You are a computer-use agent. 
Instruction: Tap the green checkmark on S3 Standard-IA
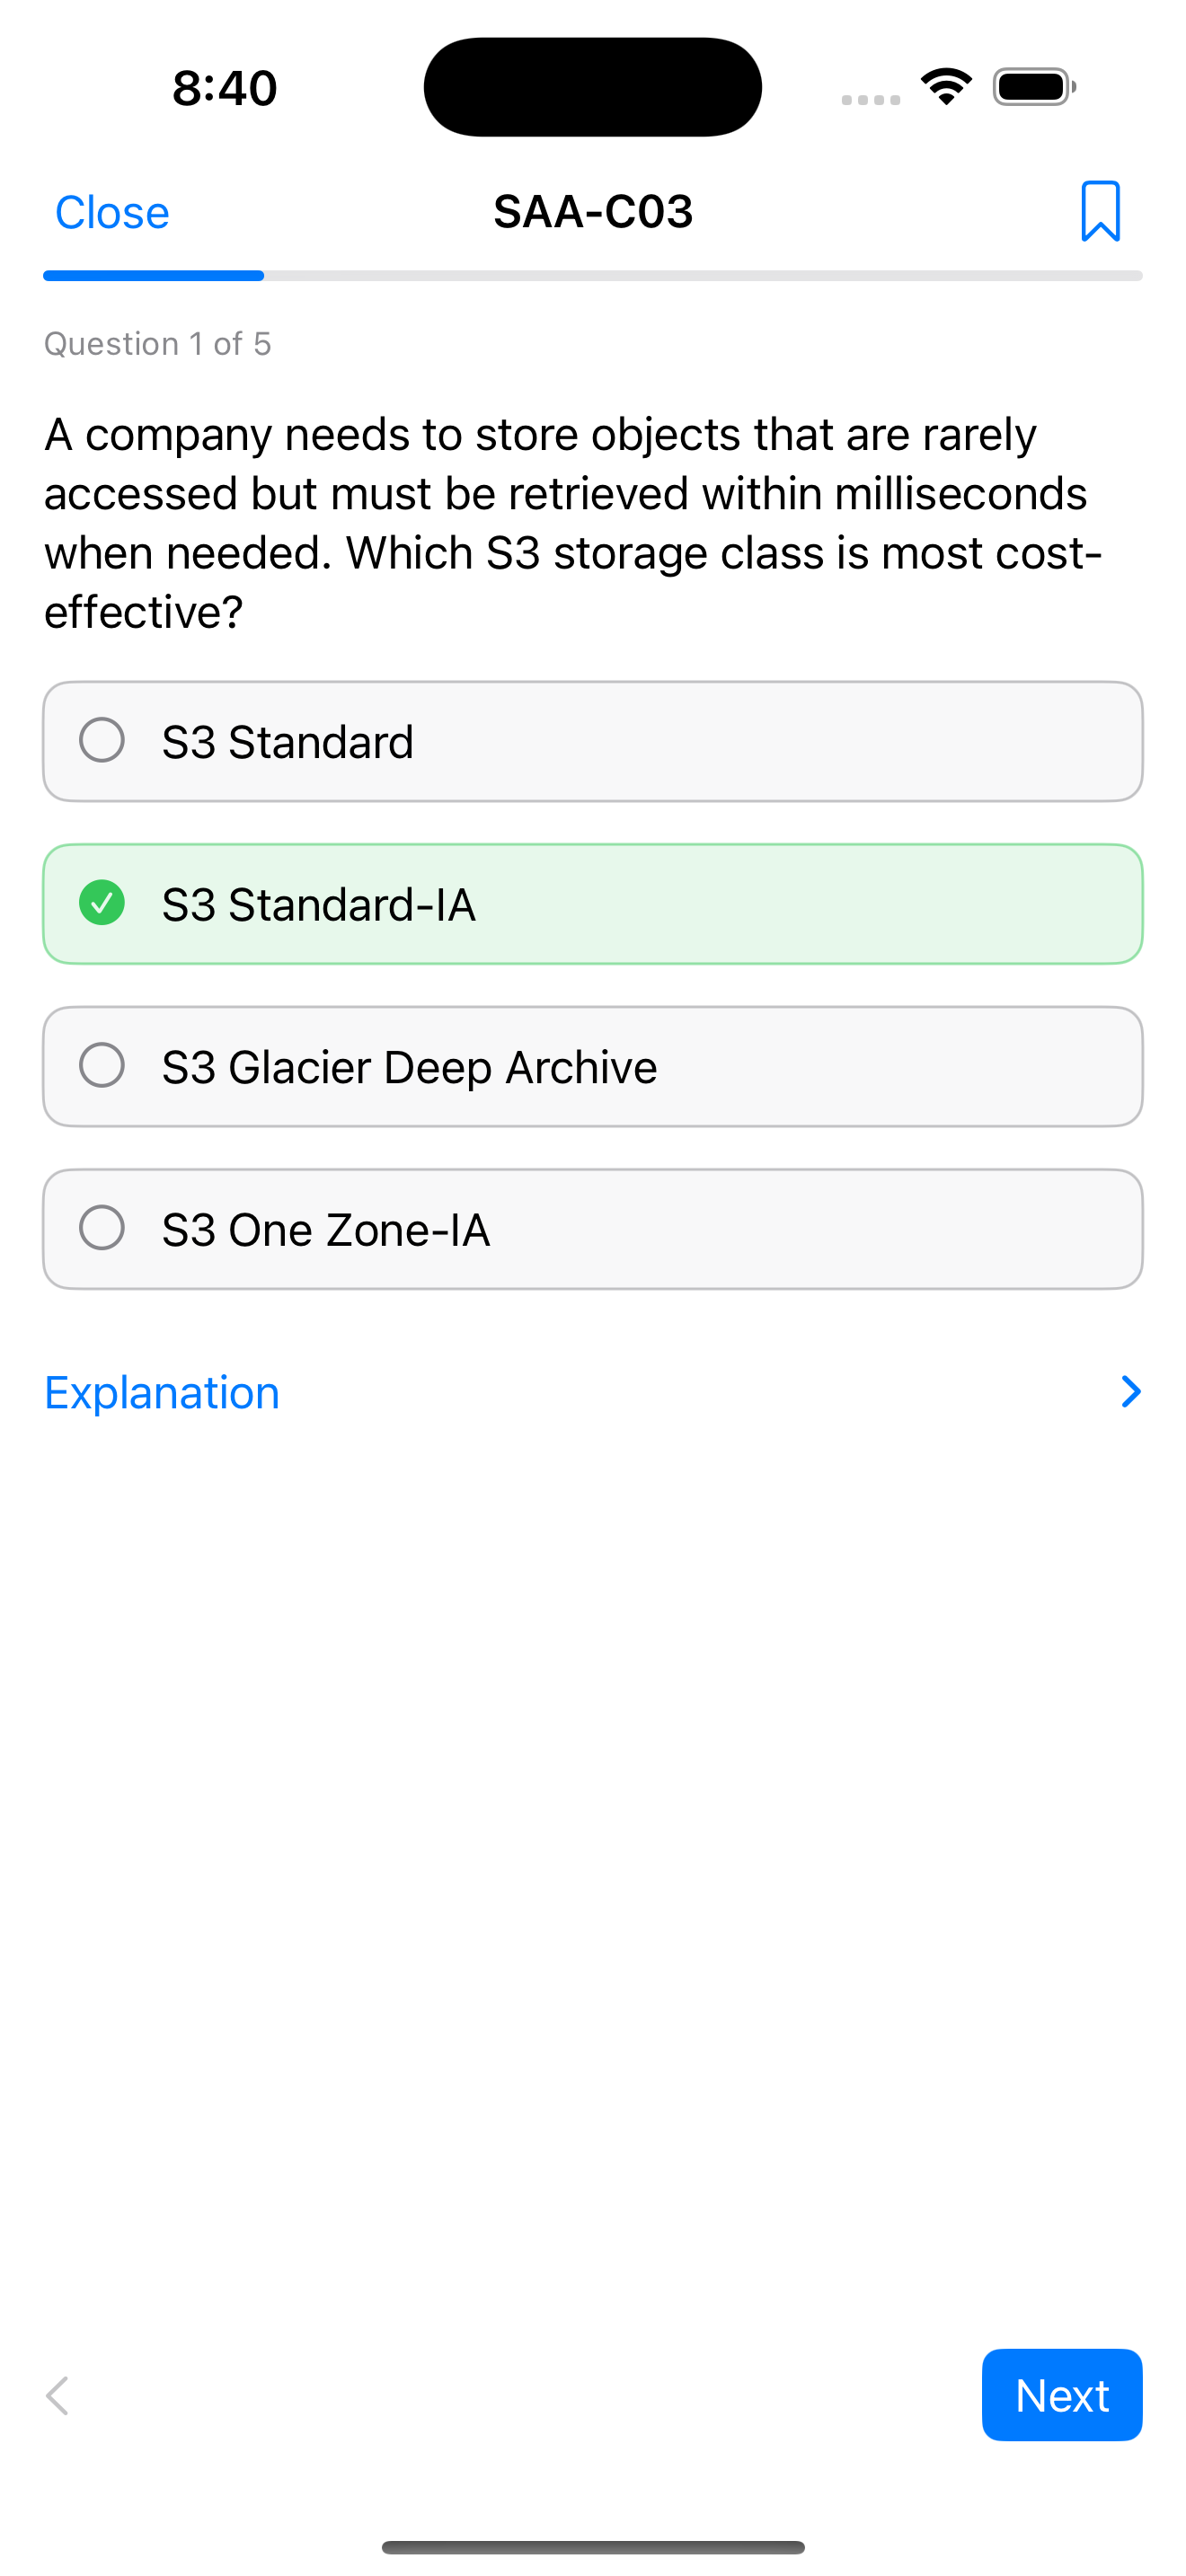pyautogui.click(x=102, y=903)
